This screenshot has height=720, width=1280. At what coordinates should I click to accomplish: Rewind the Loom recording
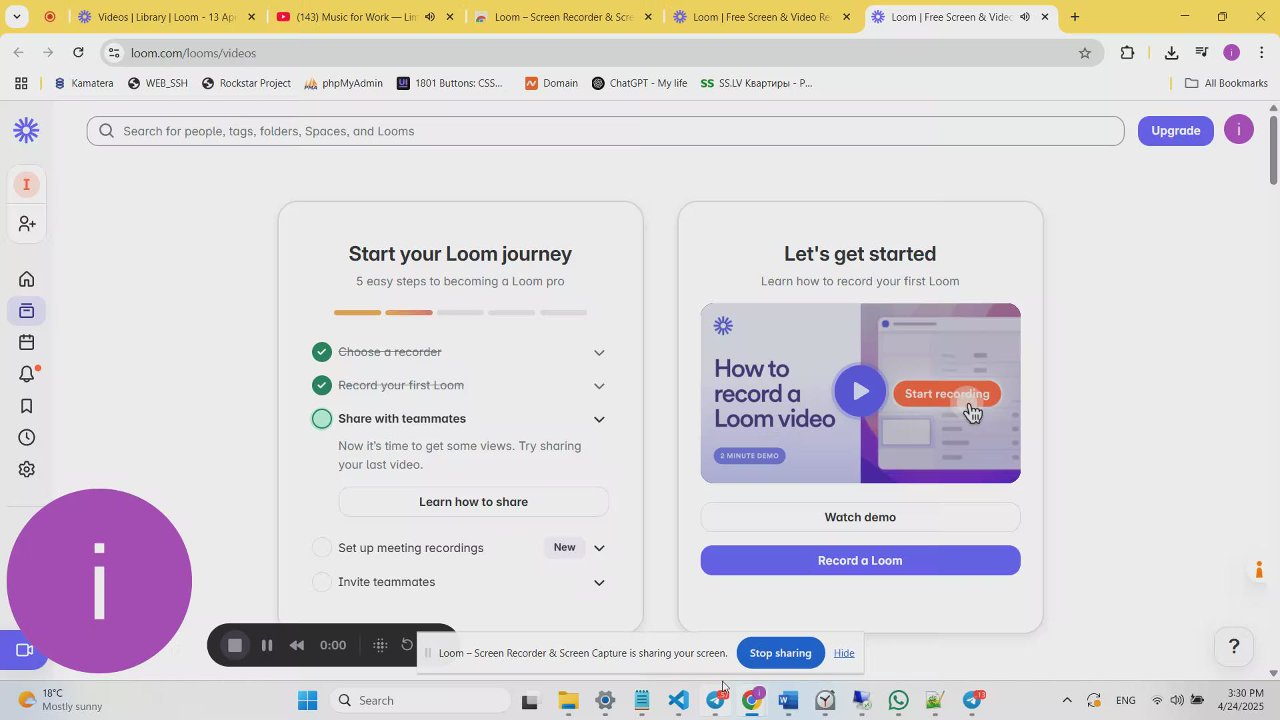297,645
